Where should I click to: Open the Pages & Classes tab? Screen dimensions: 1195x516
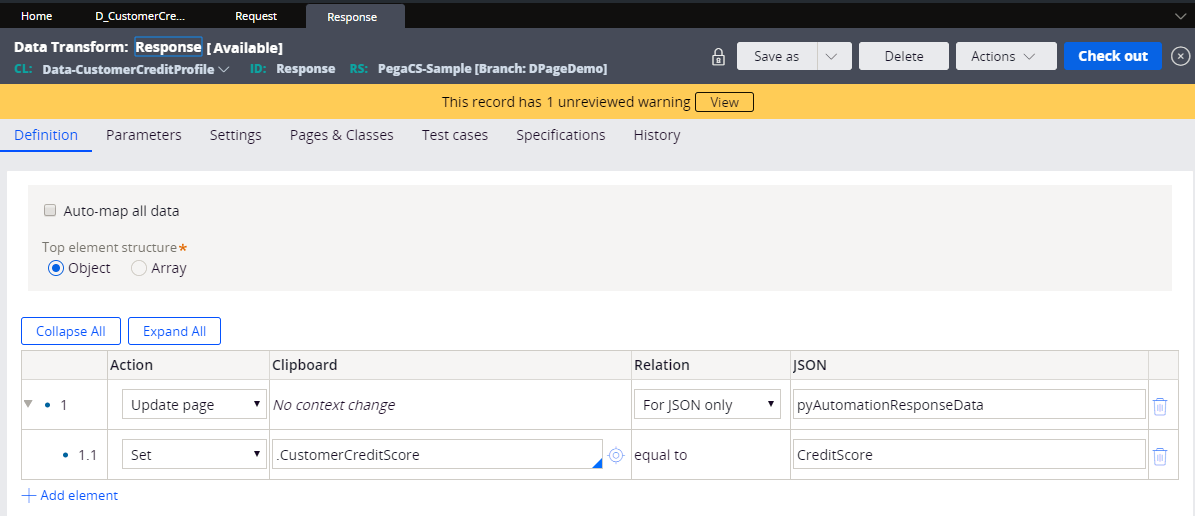click(x=341, y=135)
